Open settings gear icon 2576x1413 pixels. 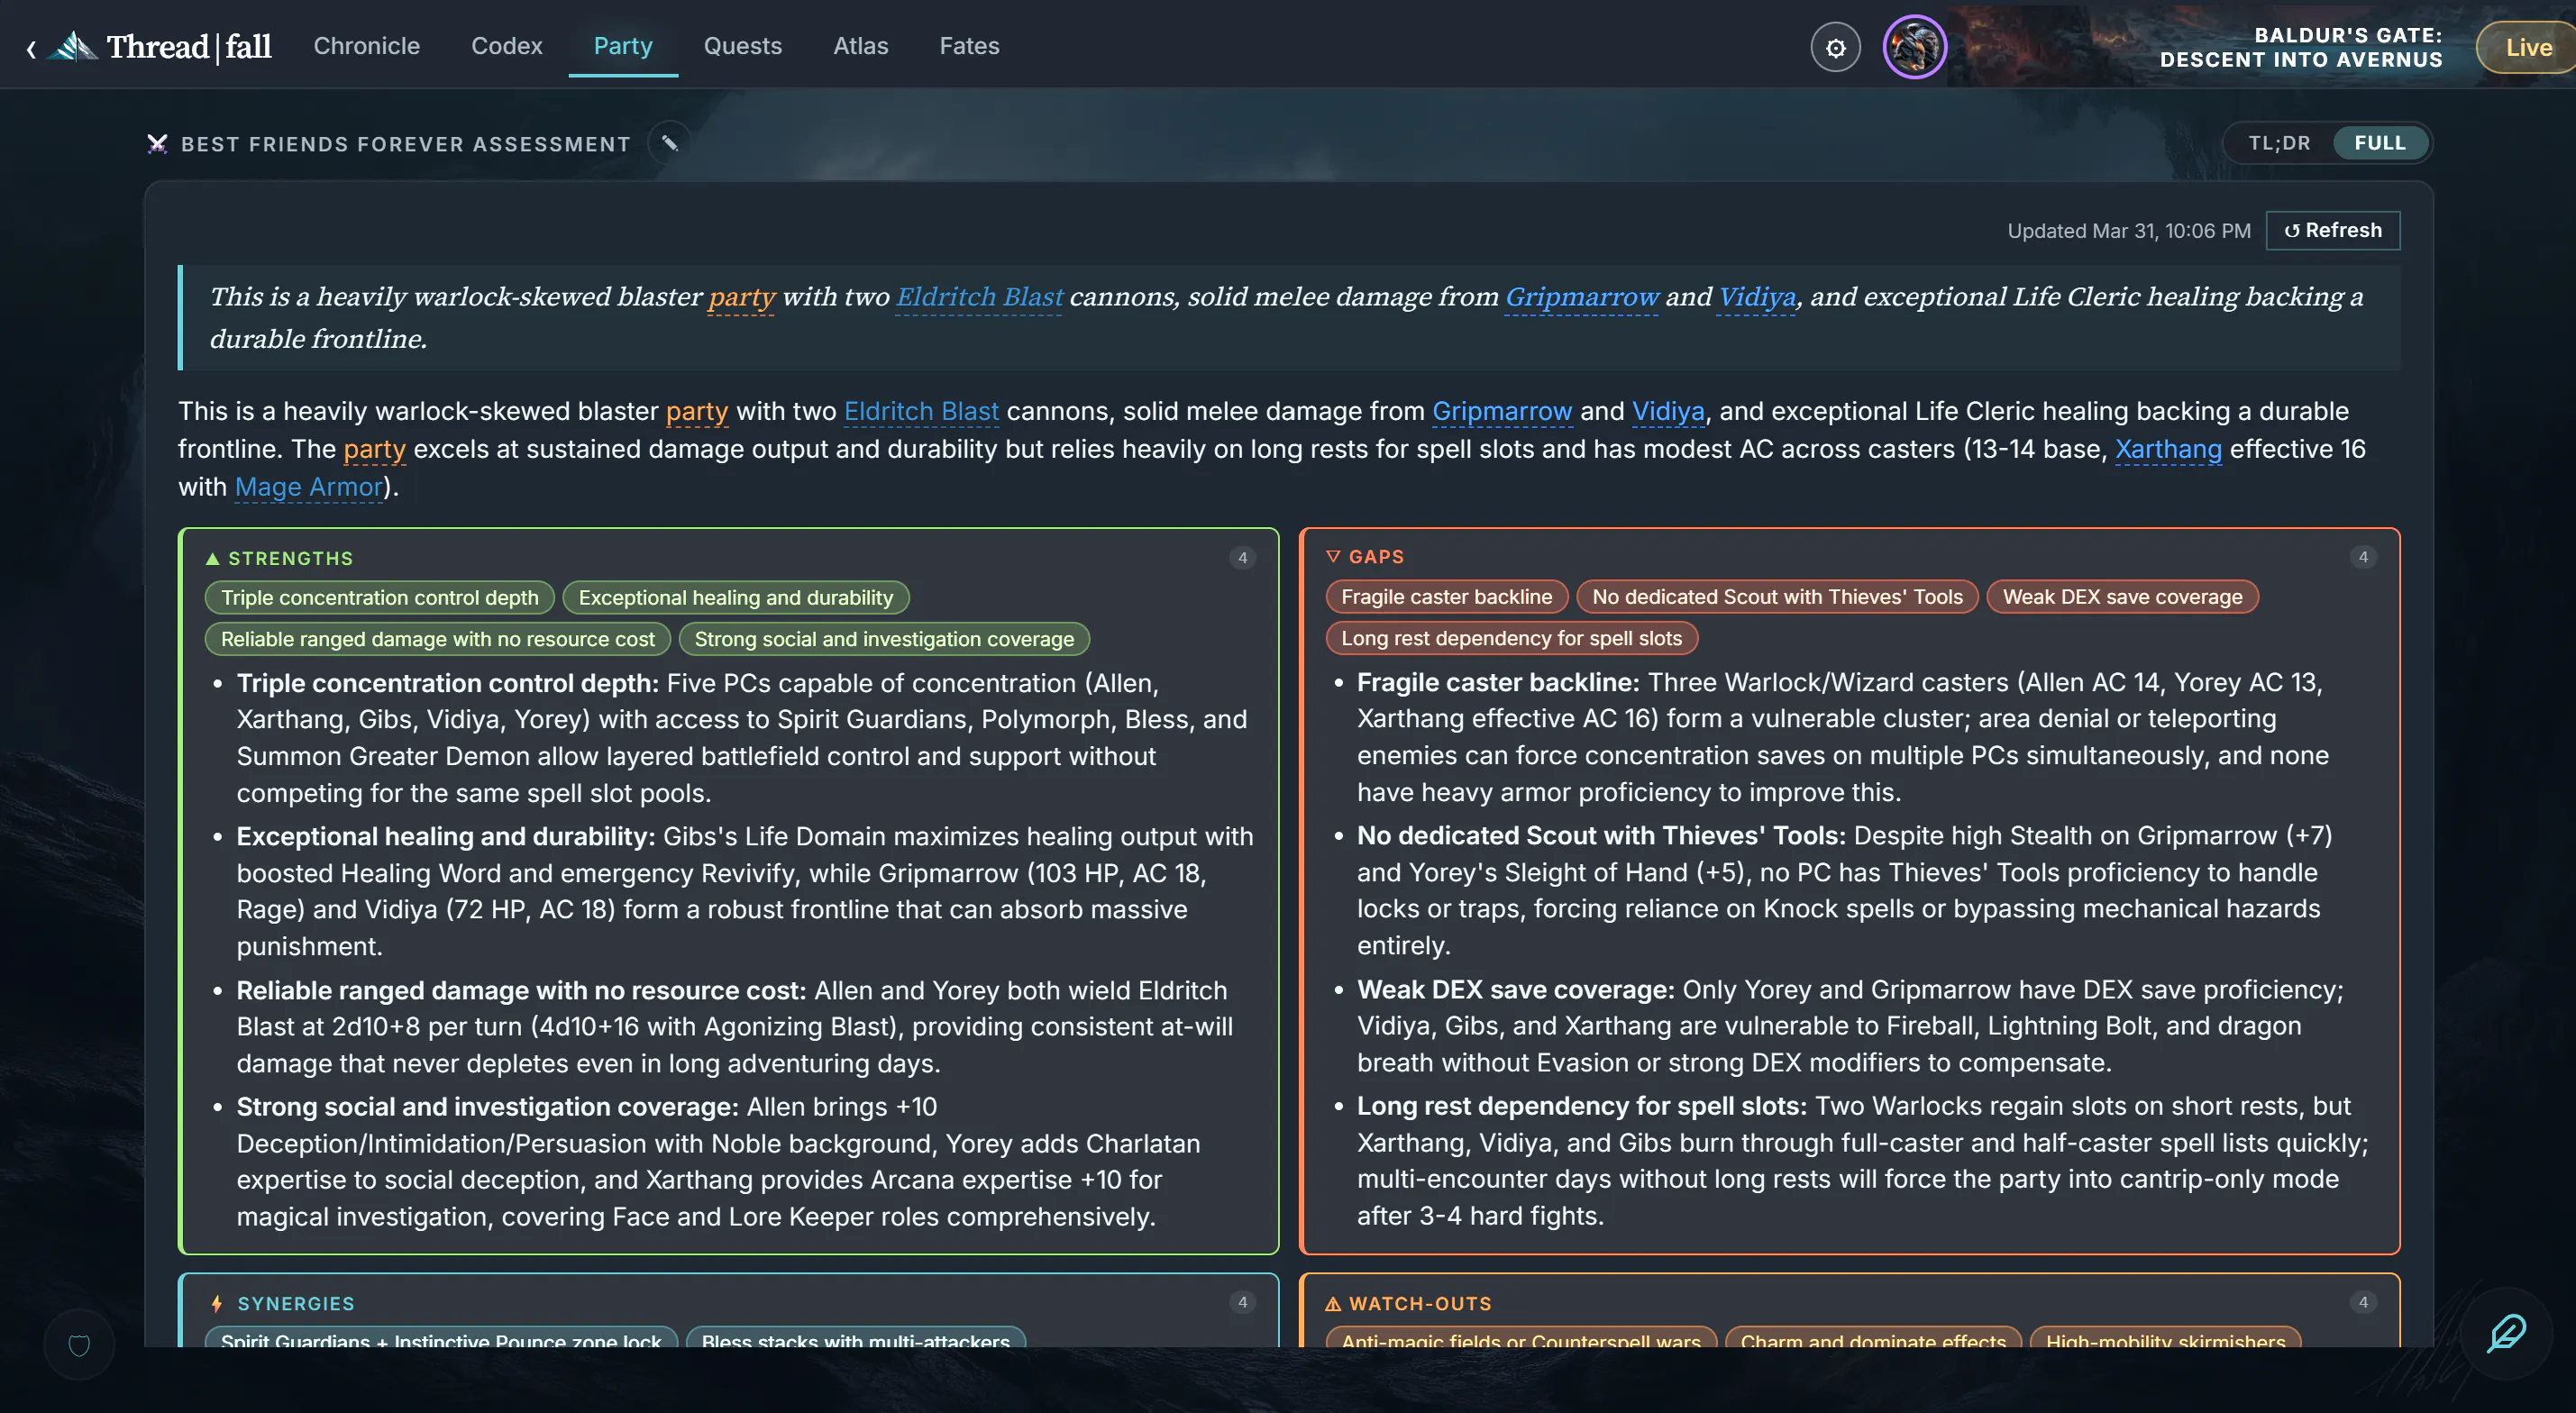pos(1835,47)
